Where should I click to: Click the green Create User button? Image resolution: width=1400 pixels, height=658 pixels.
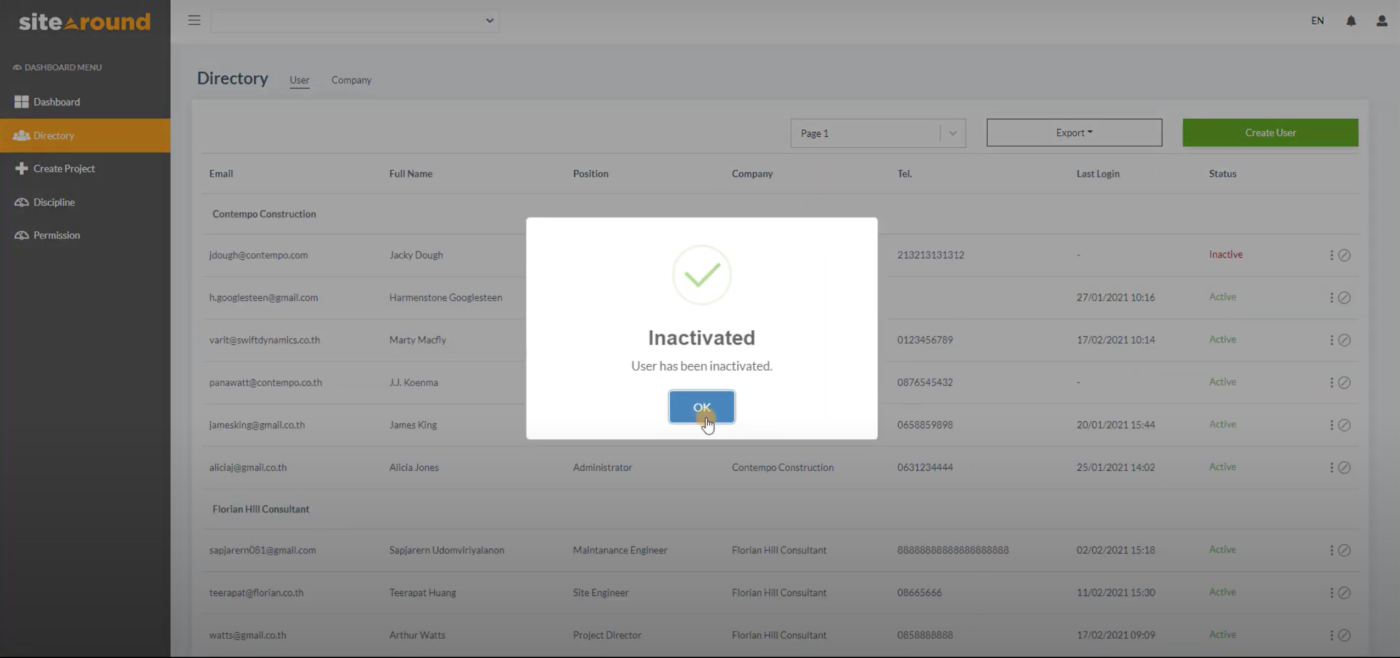[1270, 132]
